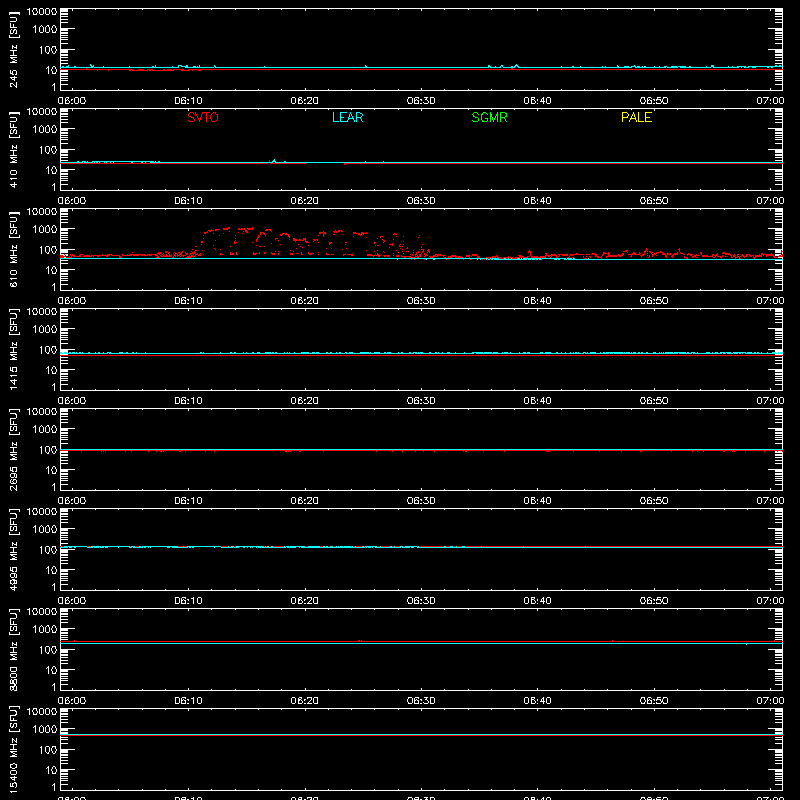Click the 100 y-axis value of 4995 MHz panel
This screenshot has width=800, height=800.
(48, 550)
